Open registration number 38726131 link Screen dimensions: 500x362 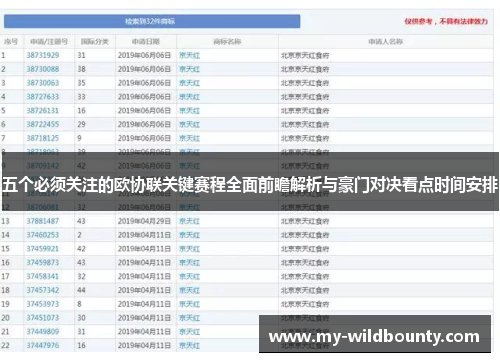point(43,111)
